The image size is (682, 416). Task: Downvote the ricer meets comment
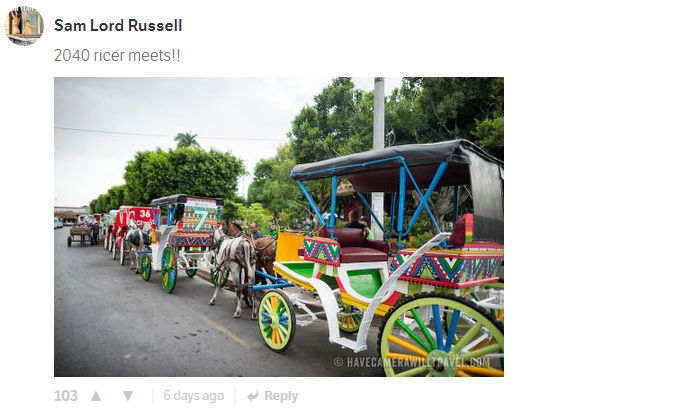pos(127,396)
